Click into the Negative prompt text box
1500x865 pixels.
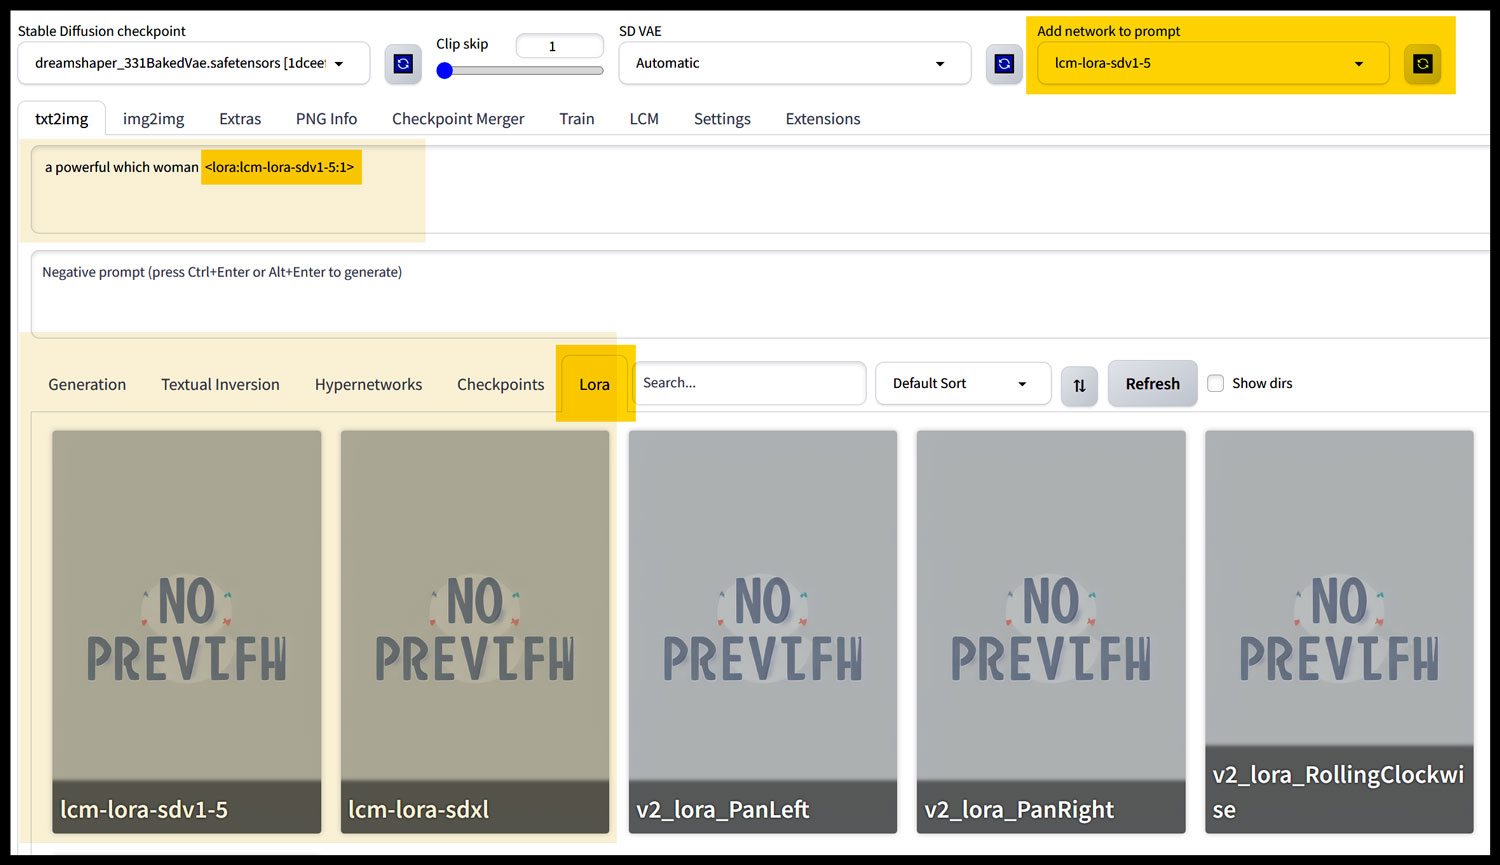[760, 294]
